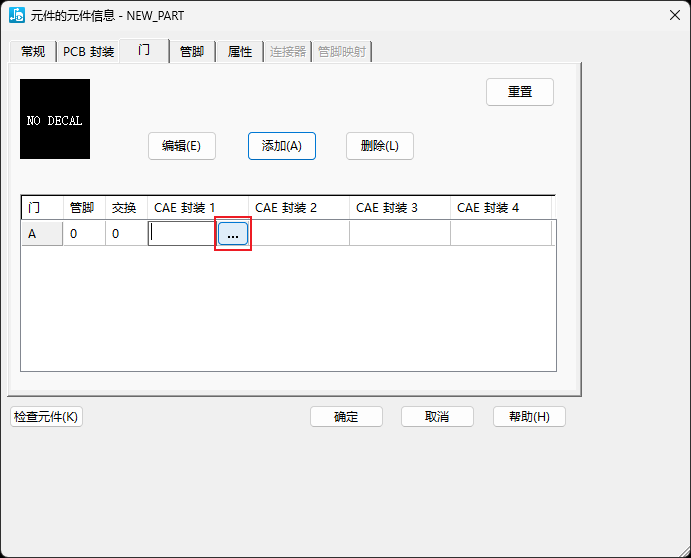
Task: Click the NO DECAL preview thumbnail
Action: 55,119
